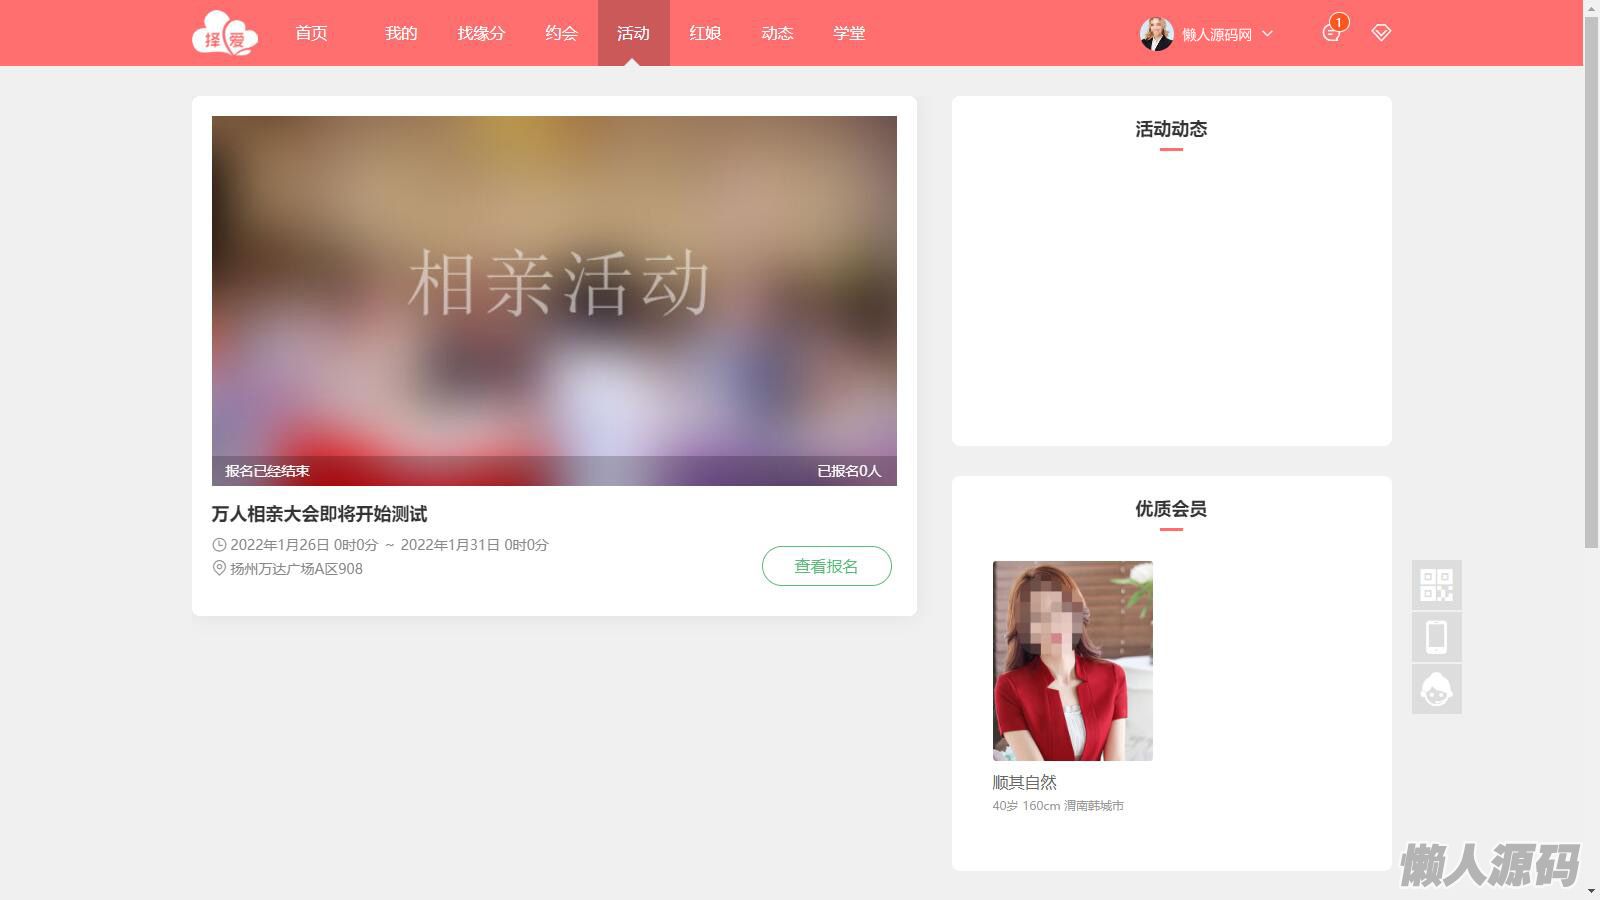Open event title 万人相亲大会即将开始测试

[319, 514]
